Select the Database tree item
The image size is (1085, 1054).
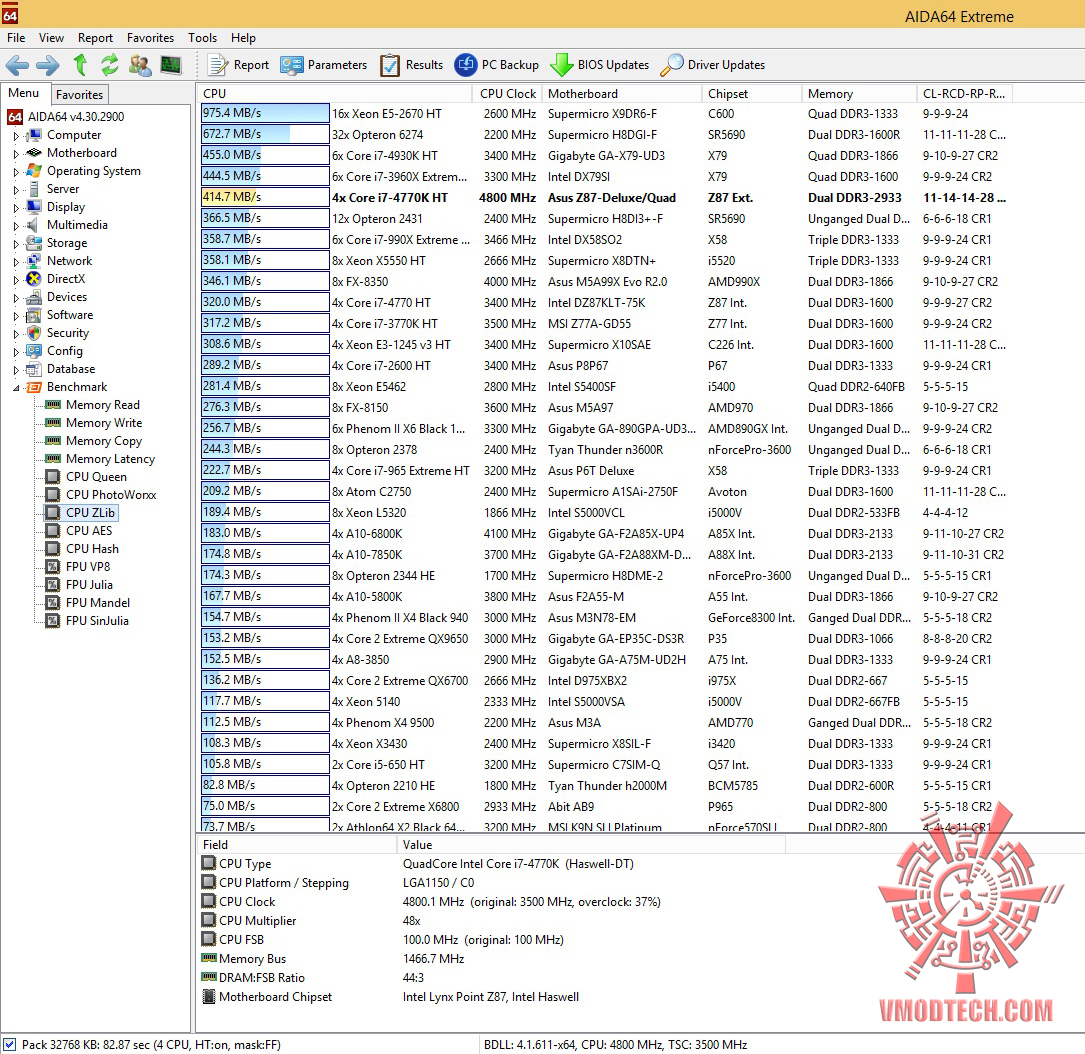point(60,369)
